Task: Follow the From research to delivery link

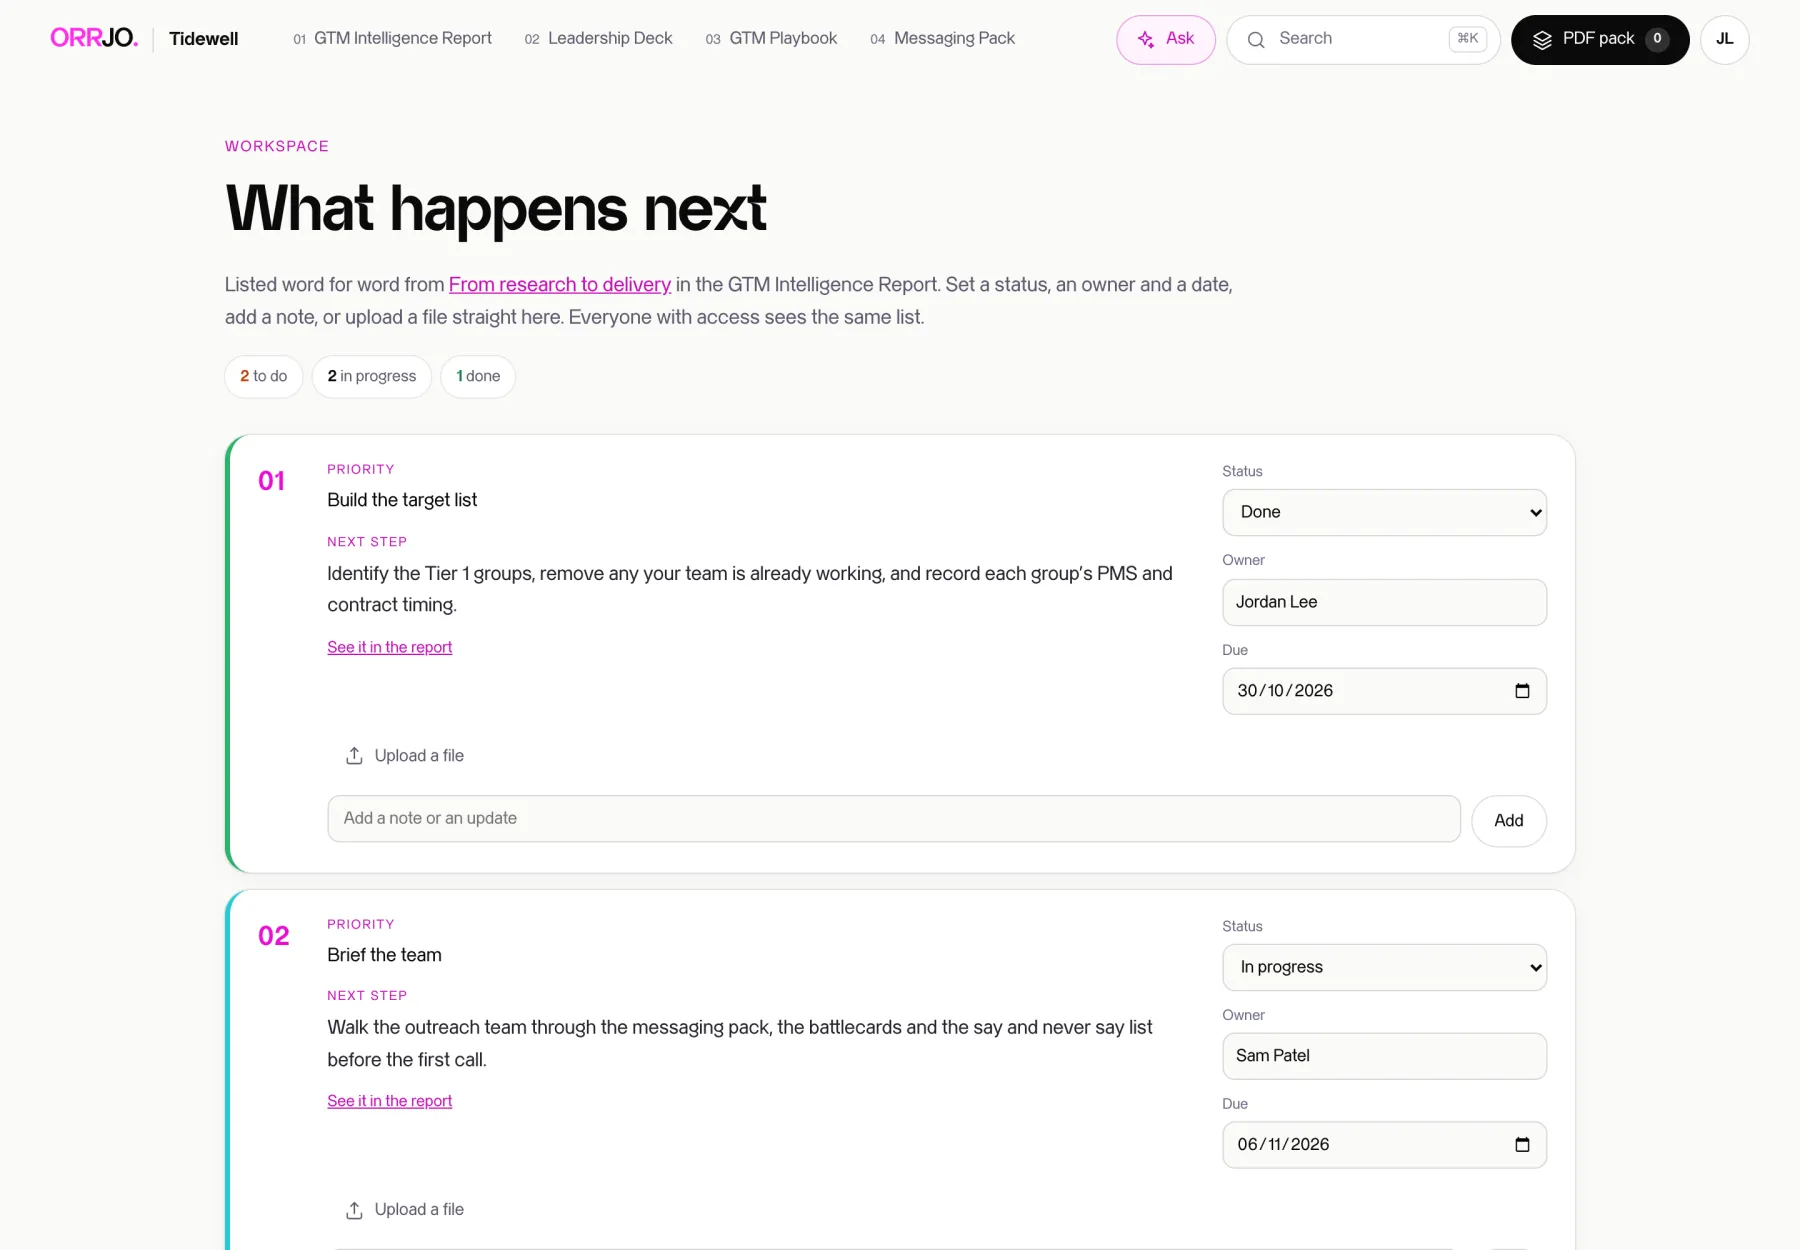Action: 560,284
